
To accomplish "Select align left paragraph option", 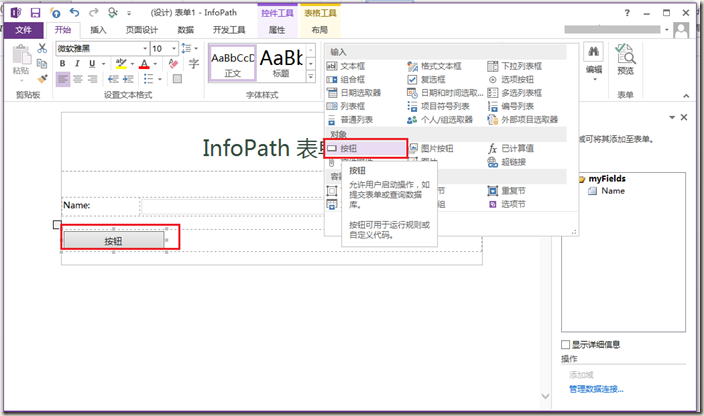I will tap(63, 79).
